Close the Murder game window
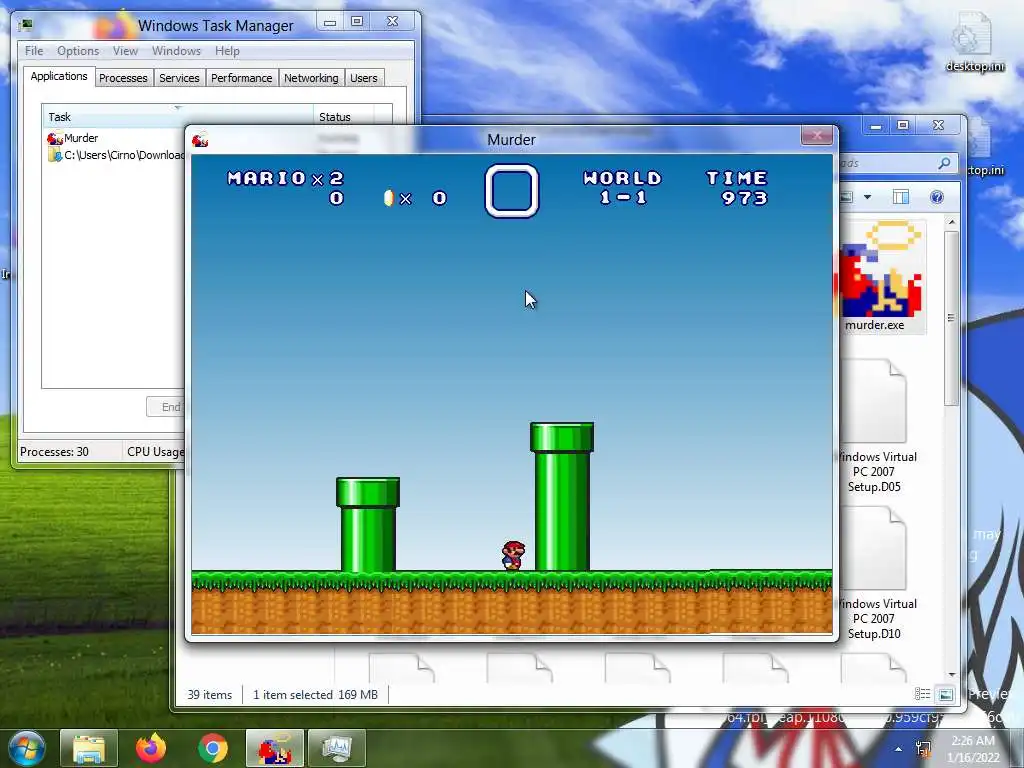1024x768 pixels. click(816, 135)
